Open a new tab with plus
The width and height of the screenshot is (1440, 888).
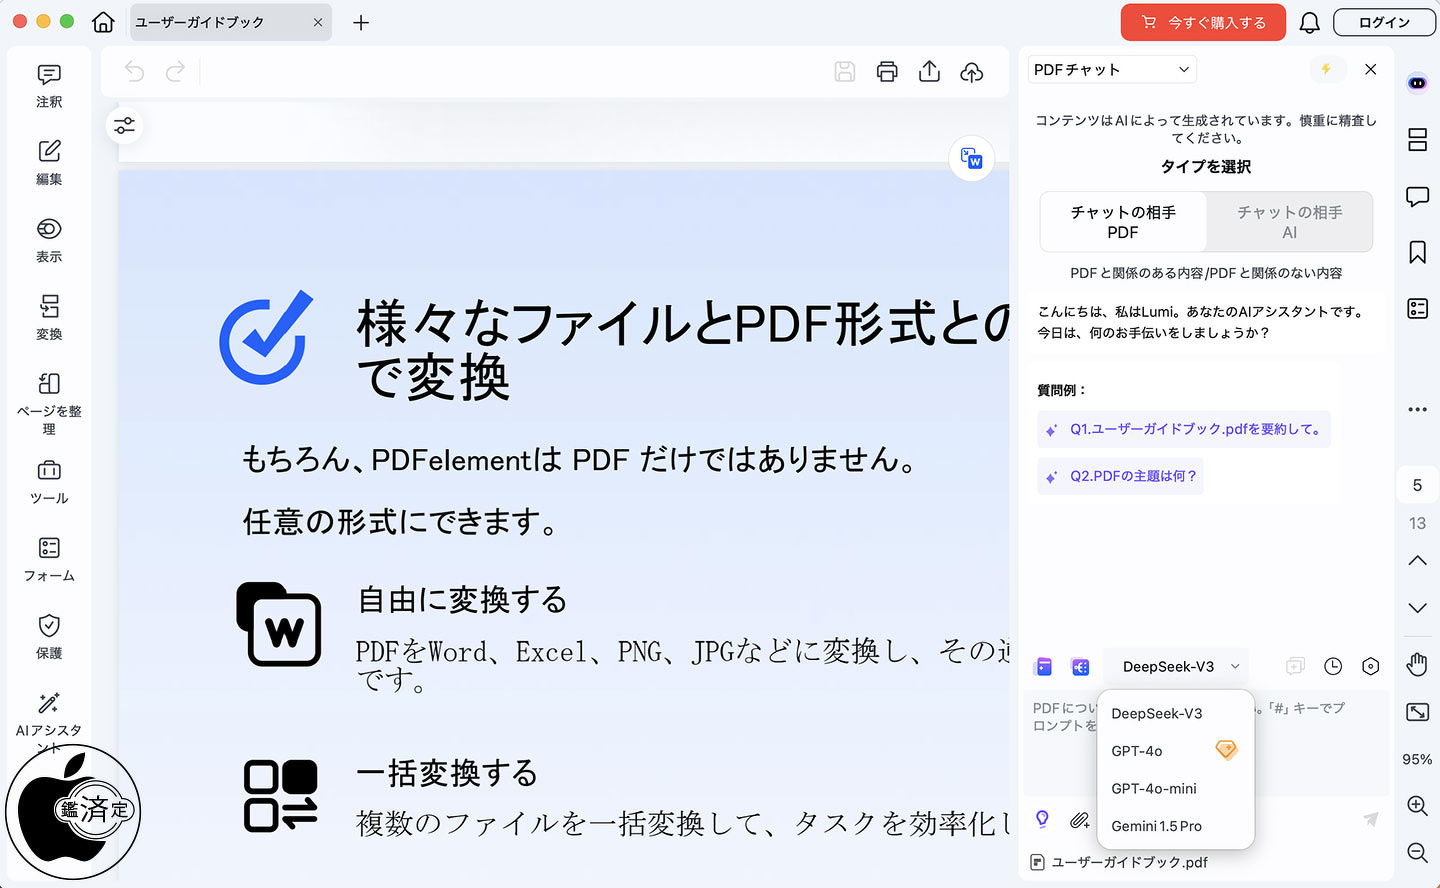[x=361, y=22]
